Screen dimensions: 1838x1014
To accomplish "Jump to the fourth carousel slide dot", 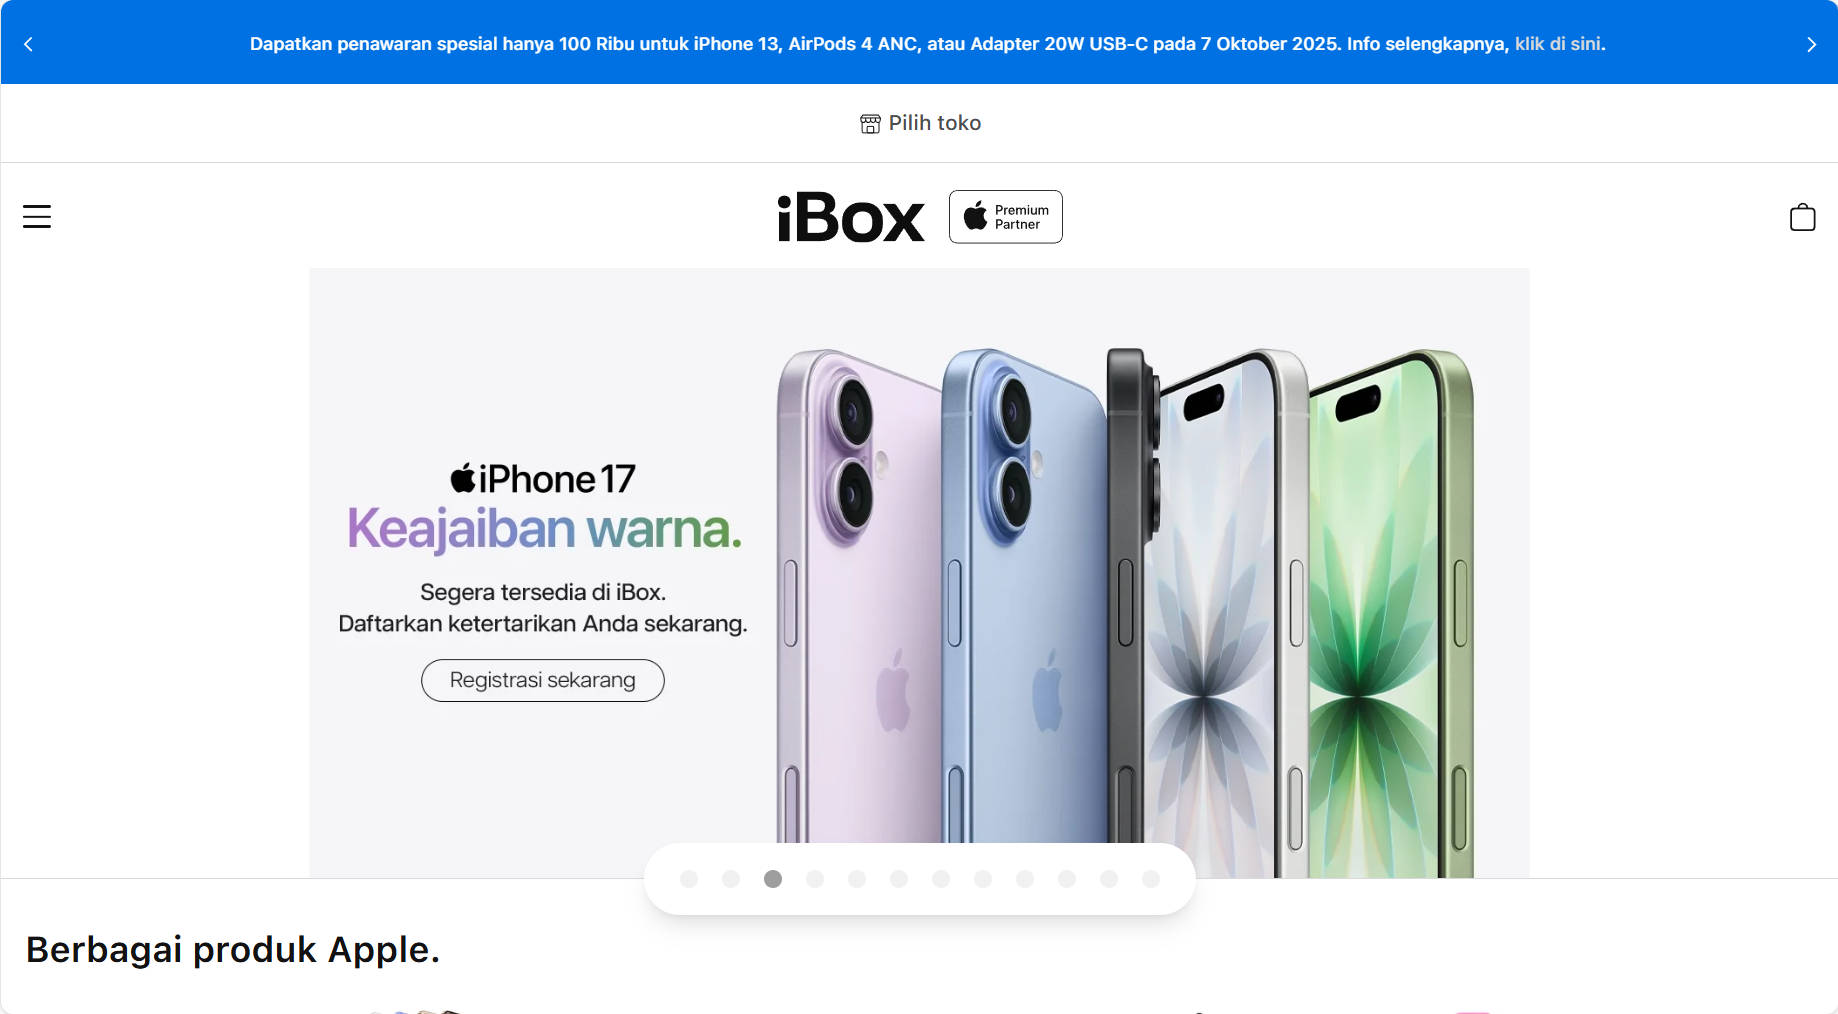I will coord(815,879).
